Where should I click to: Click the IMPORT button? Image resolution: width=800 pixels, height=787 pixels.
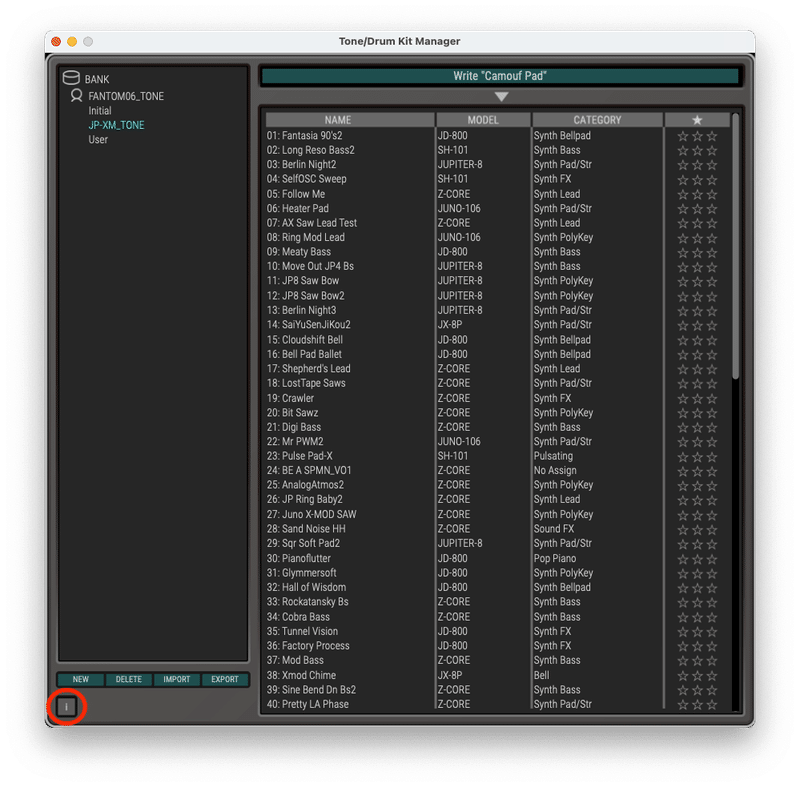pyautogui.click(x=177, y=679)
